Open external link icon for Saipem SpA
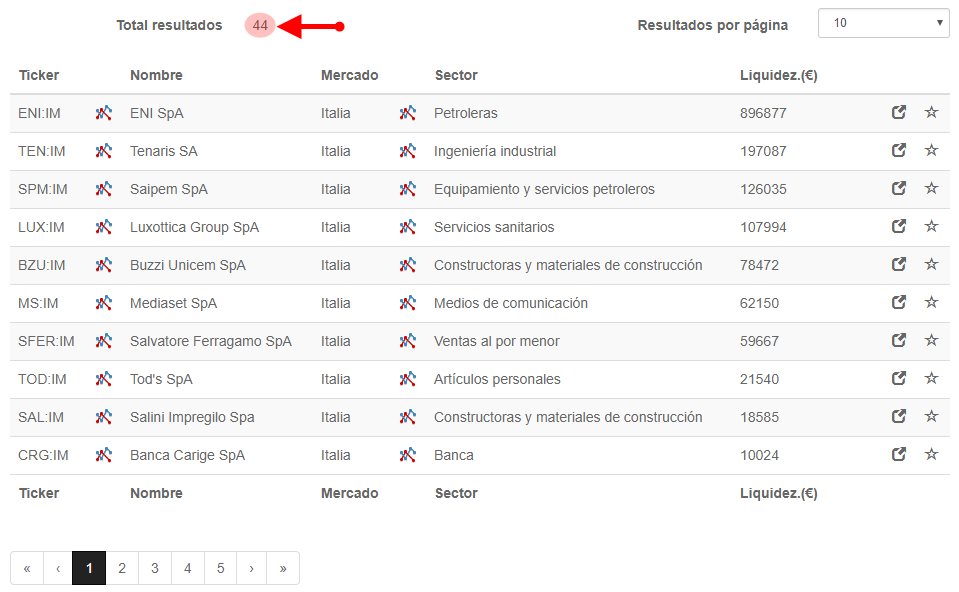959x592 pixels. click(898, 188)
